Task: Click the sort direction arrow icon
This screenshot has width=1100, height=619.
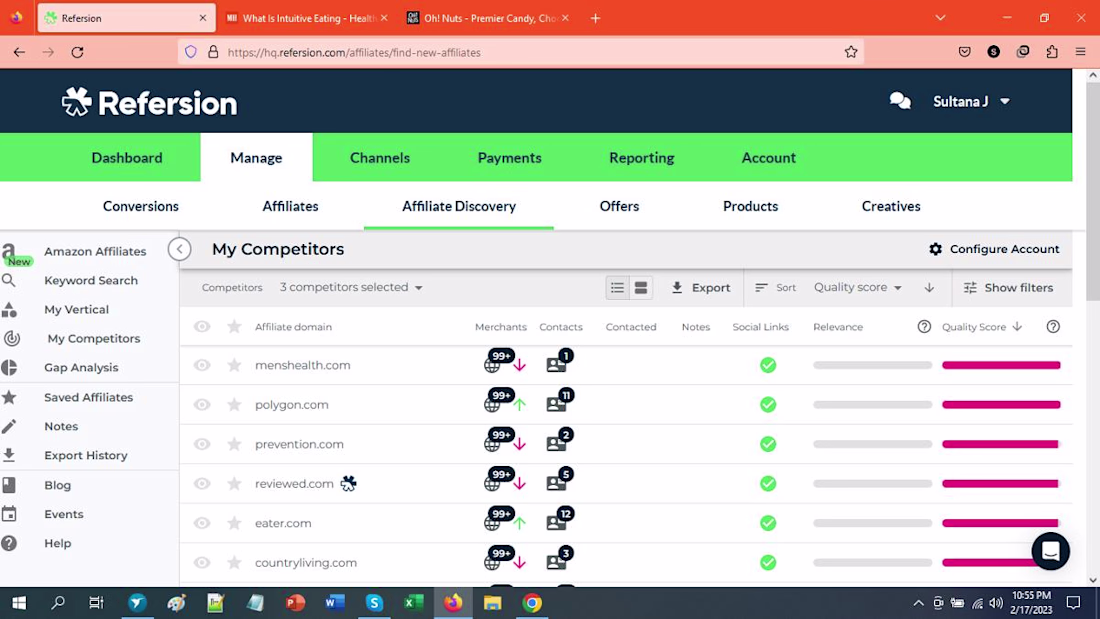Action: 929,288
